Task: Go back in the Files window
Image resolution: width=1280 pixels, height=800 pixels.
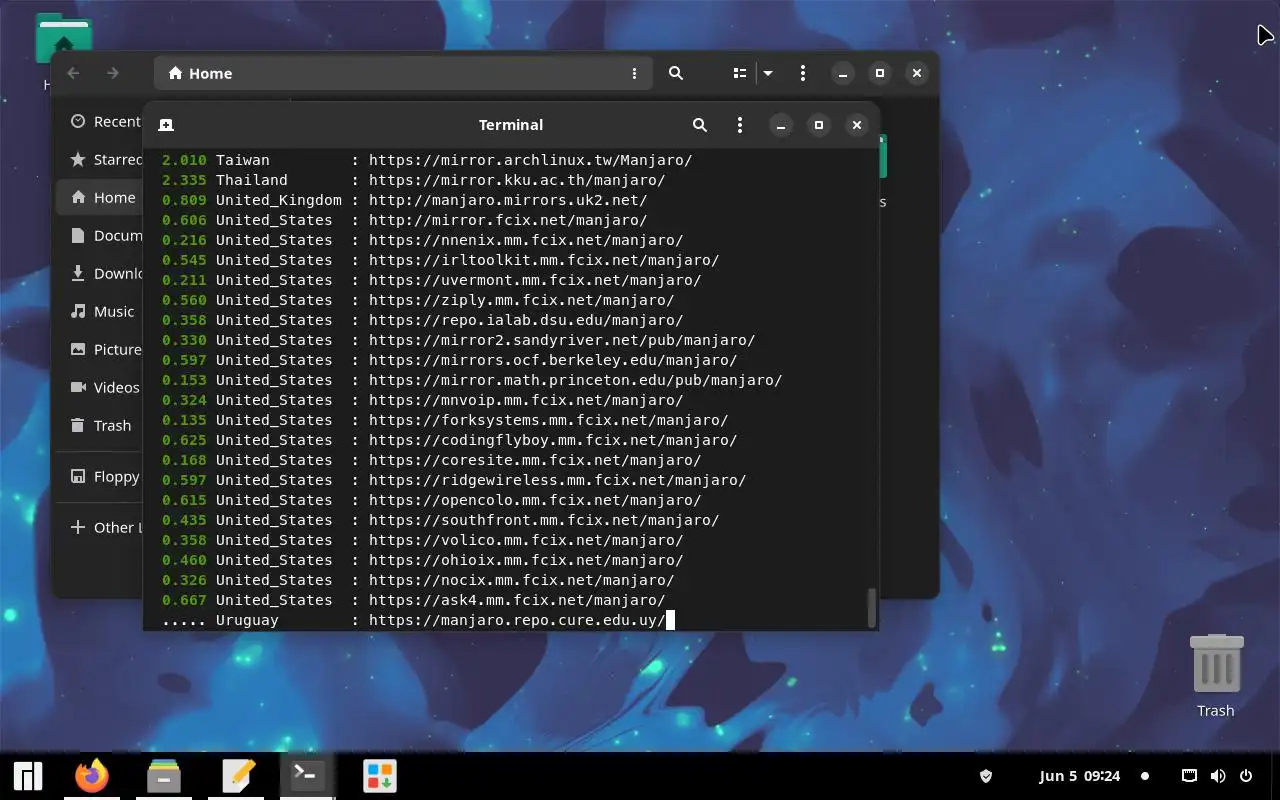Action: tap(73, 73)
